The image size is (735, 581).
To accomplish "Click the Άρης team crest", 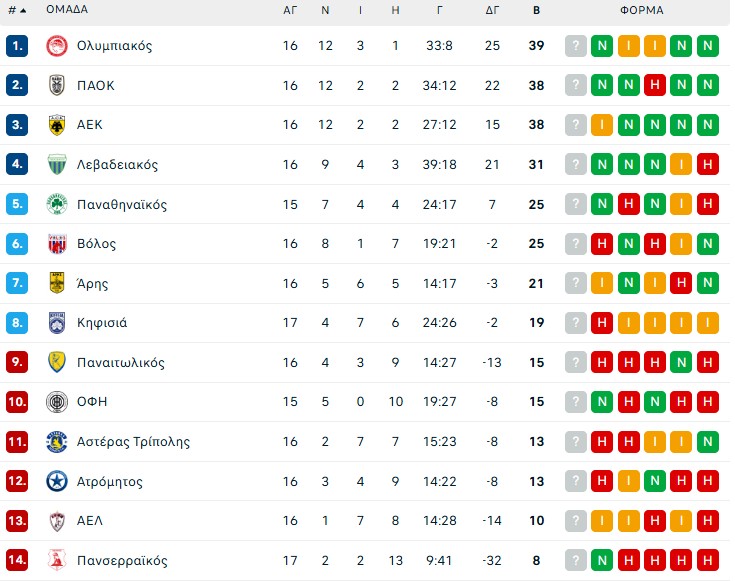I will click(x=56, y=284).
